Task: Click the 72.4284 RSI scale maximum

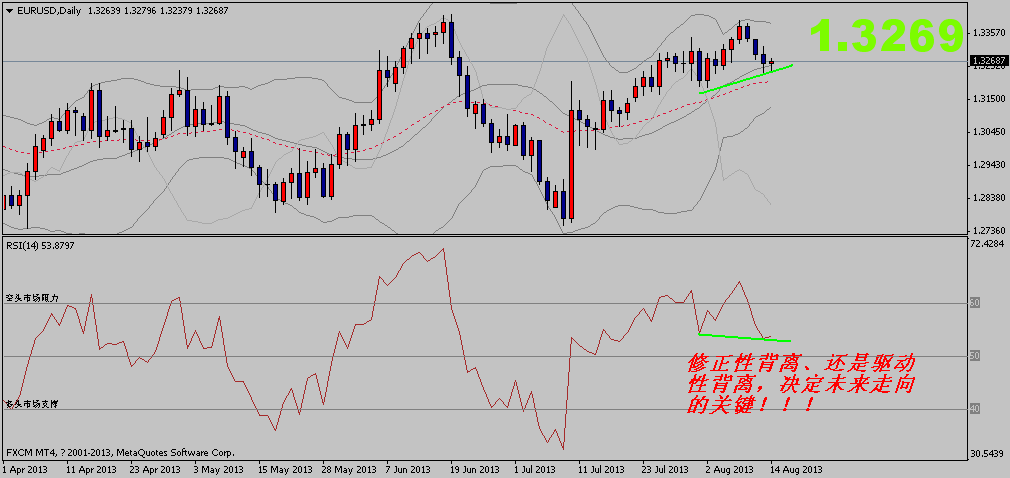Action: [988, 244]
